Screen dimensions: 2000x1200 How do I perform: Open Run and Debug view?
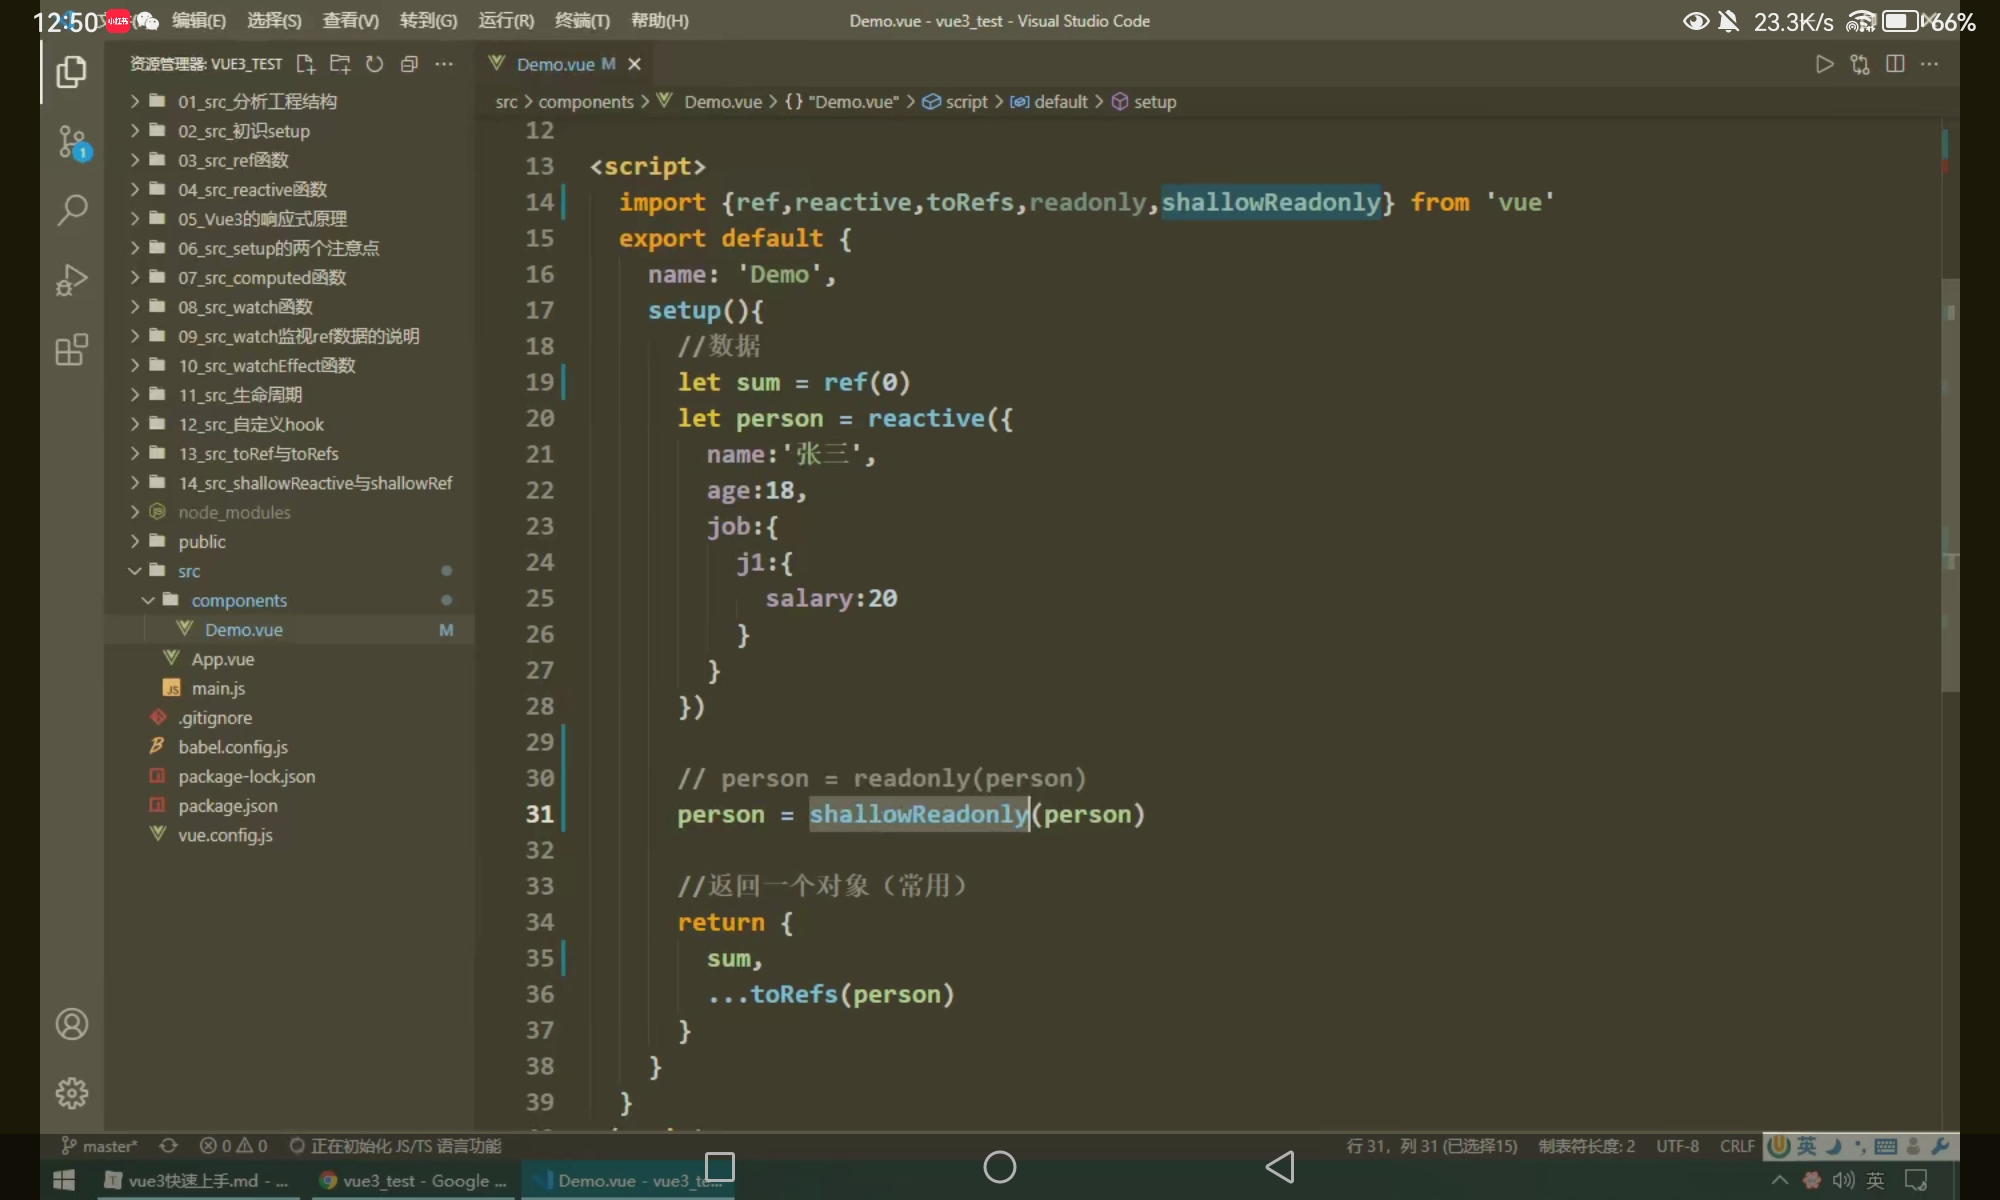coord(72,280)
